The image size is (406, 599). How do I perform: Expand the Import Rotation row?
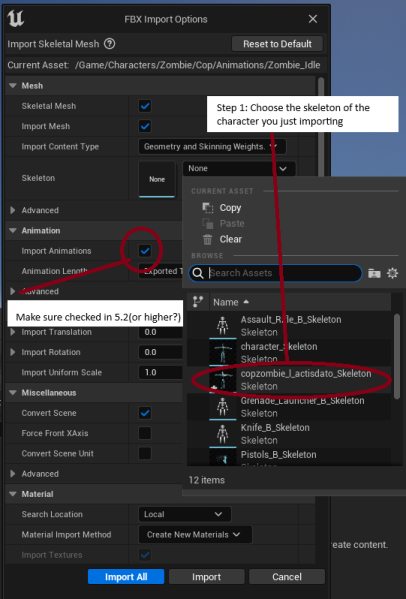pyautogui.click(x=13, y=352)
